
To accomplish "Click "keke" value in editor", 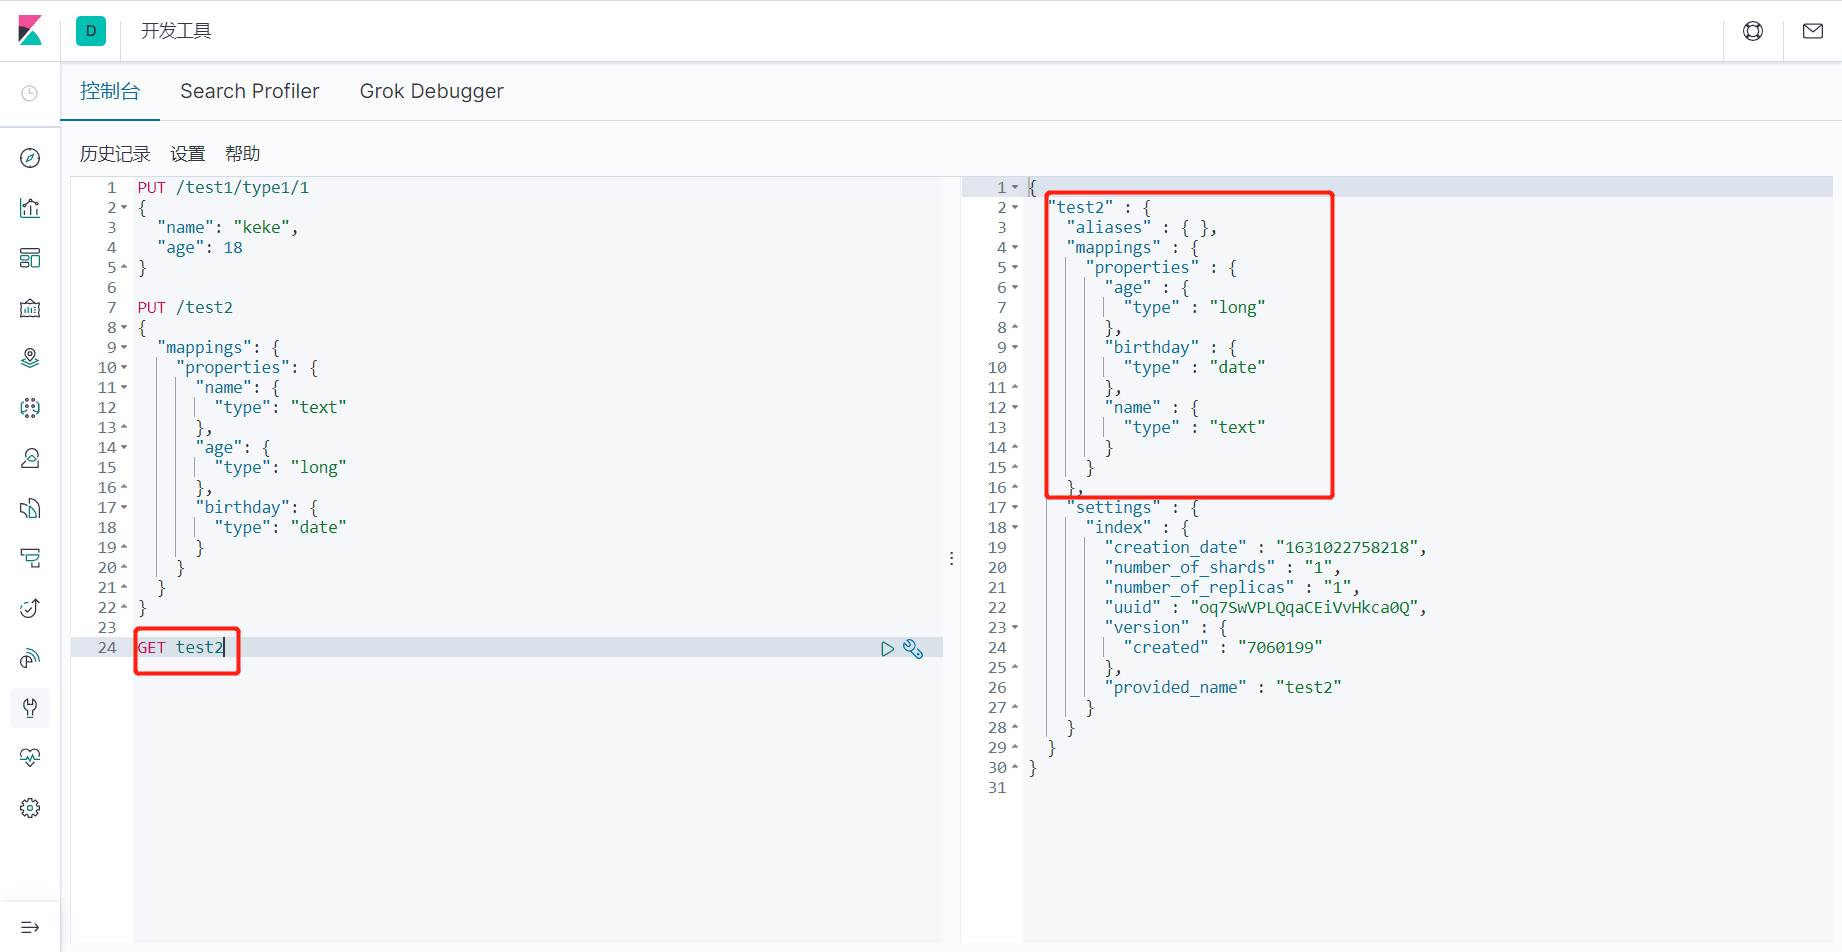I will pyautogui.click(x=262, y=228).
